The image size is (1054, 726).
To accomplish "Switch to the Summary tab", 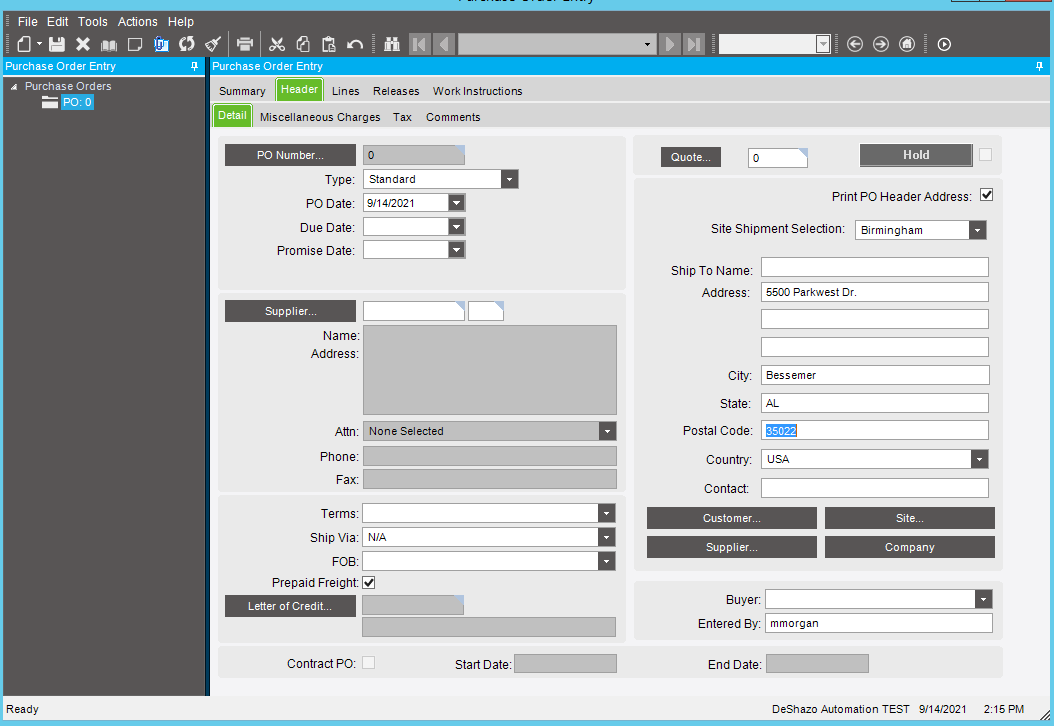I will coord(242,91).
